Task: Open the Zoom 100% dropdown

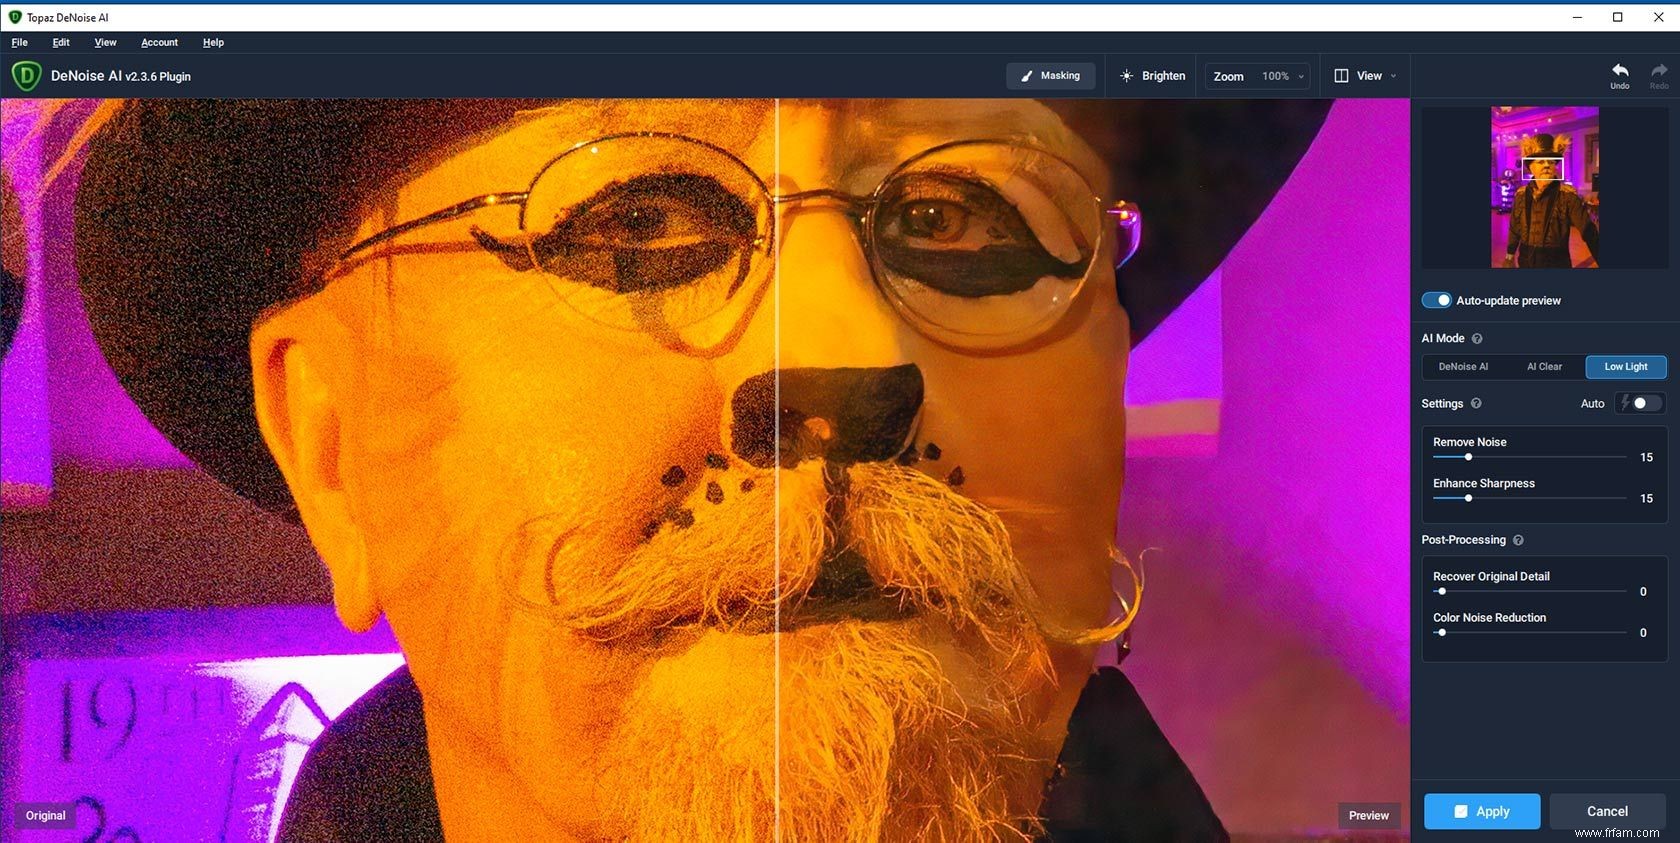Action: tap(1257, 76)
